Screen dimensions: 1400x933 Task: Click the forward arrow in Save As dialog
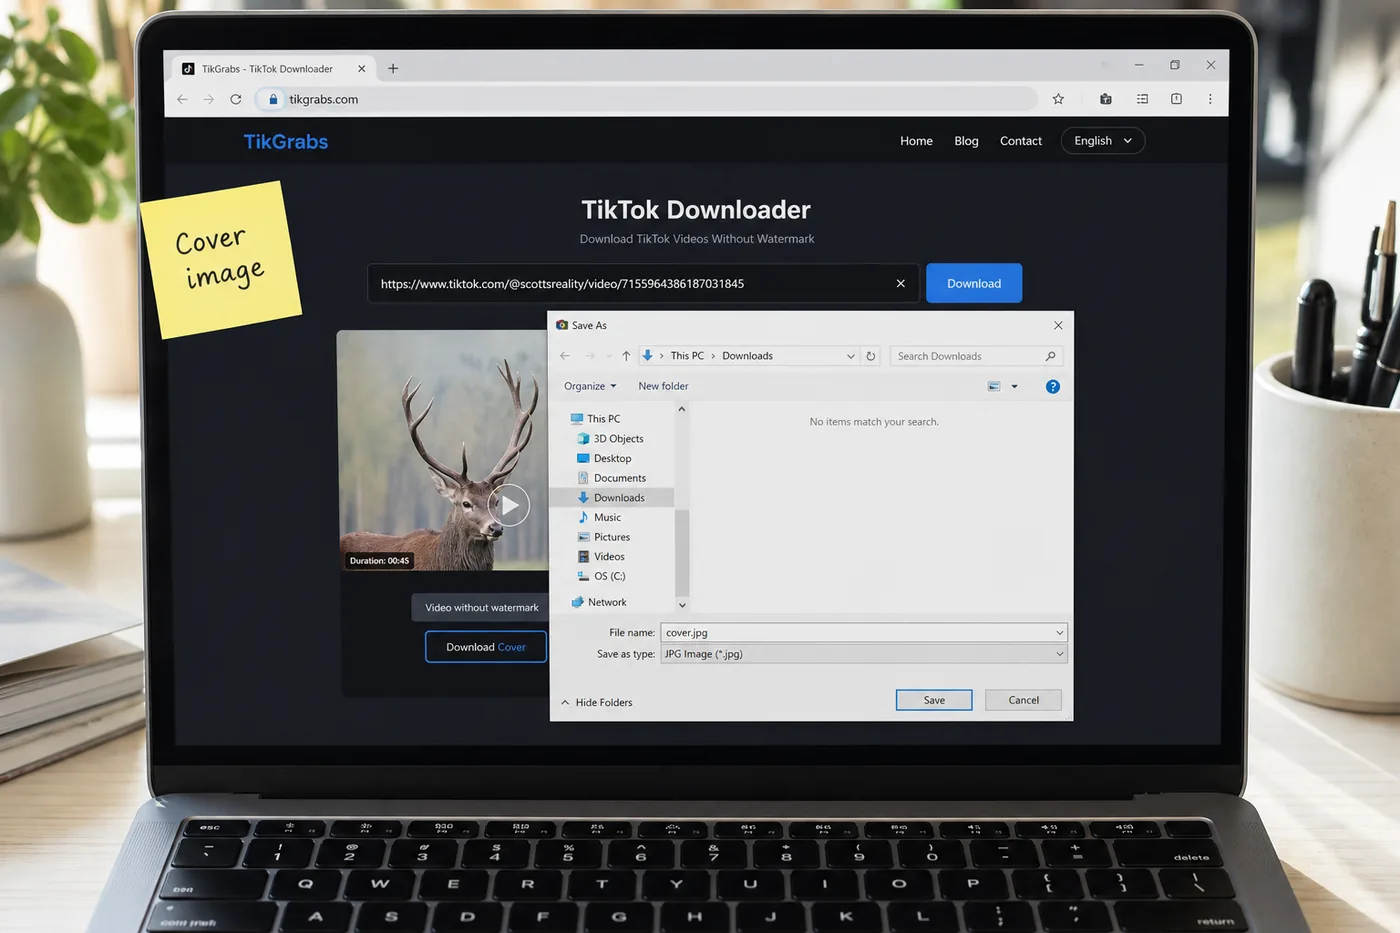coord(590,356)
